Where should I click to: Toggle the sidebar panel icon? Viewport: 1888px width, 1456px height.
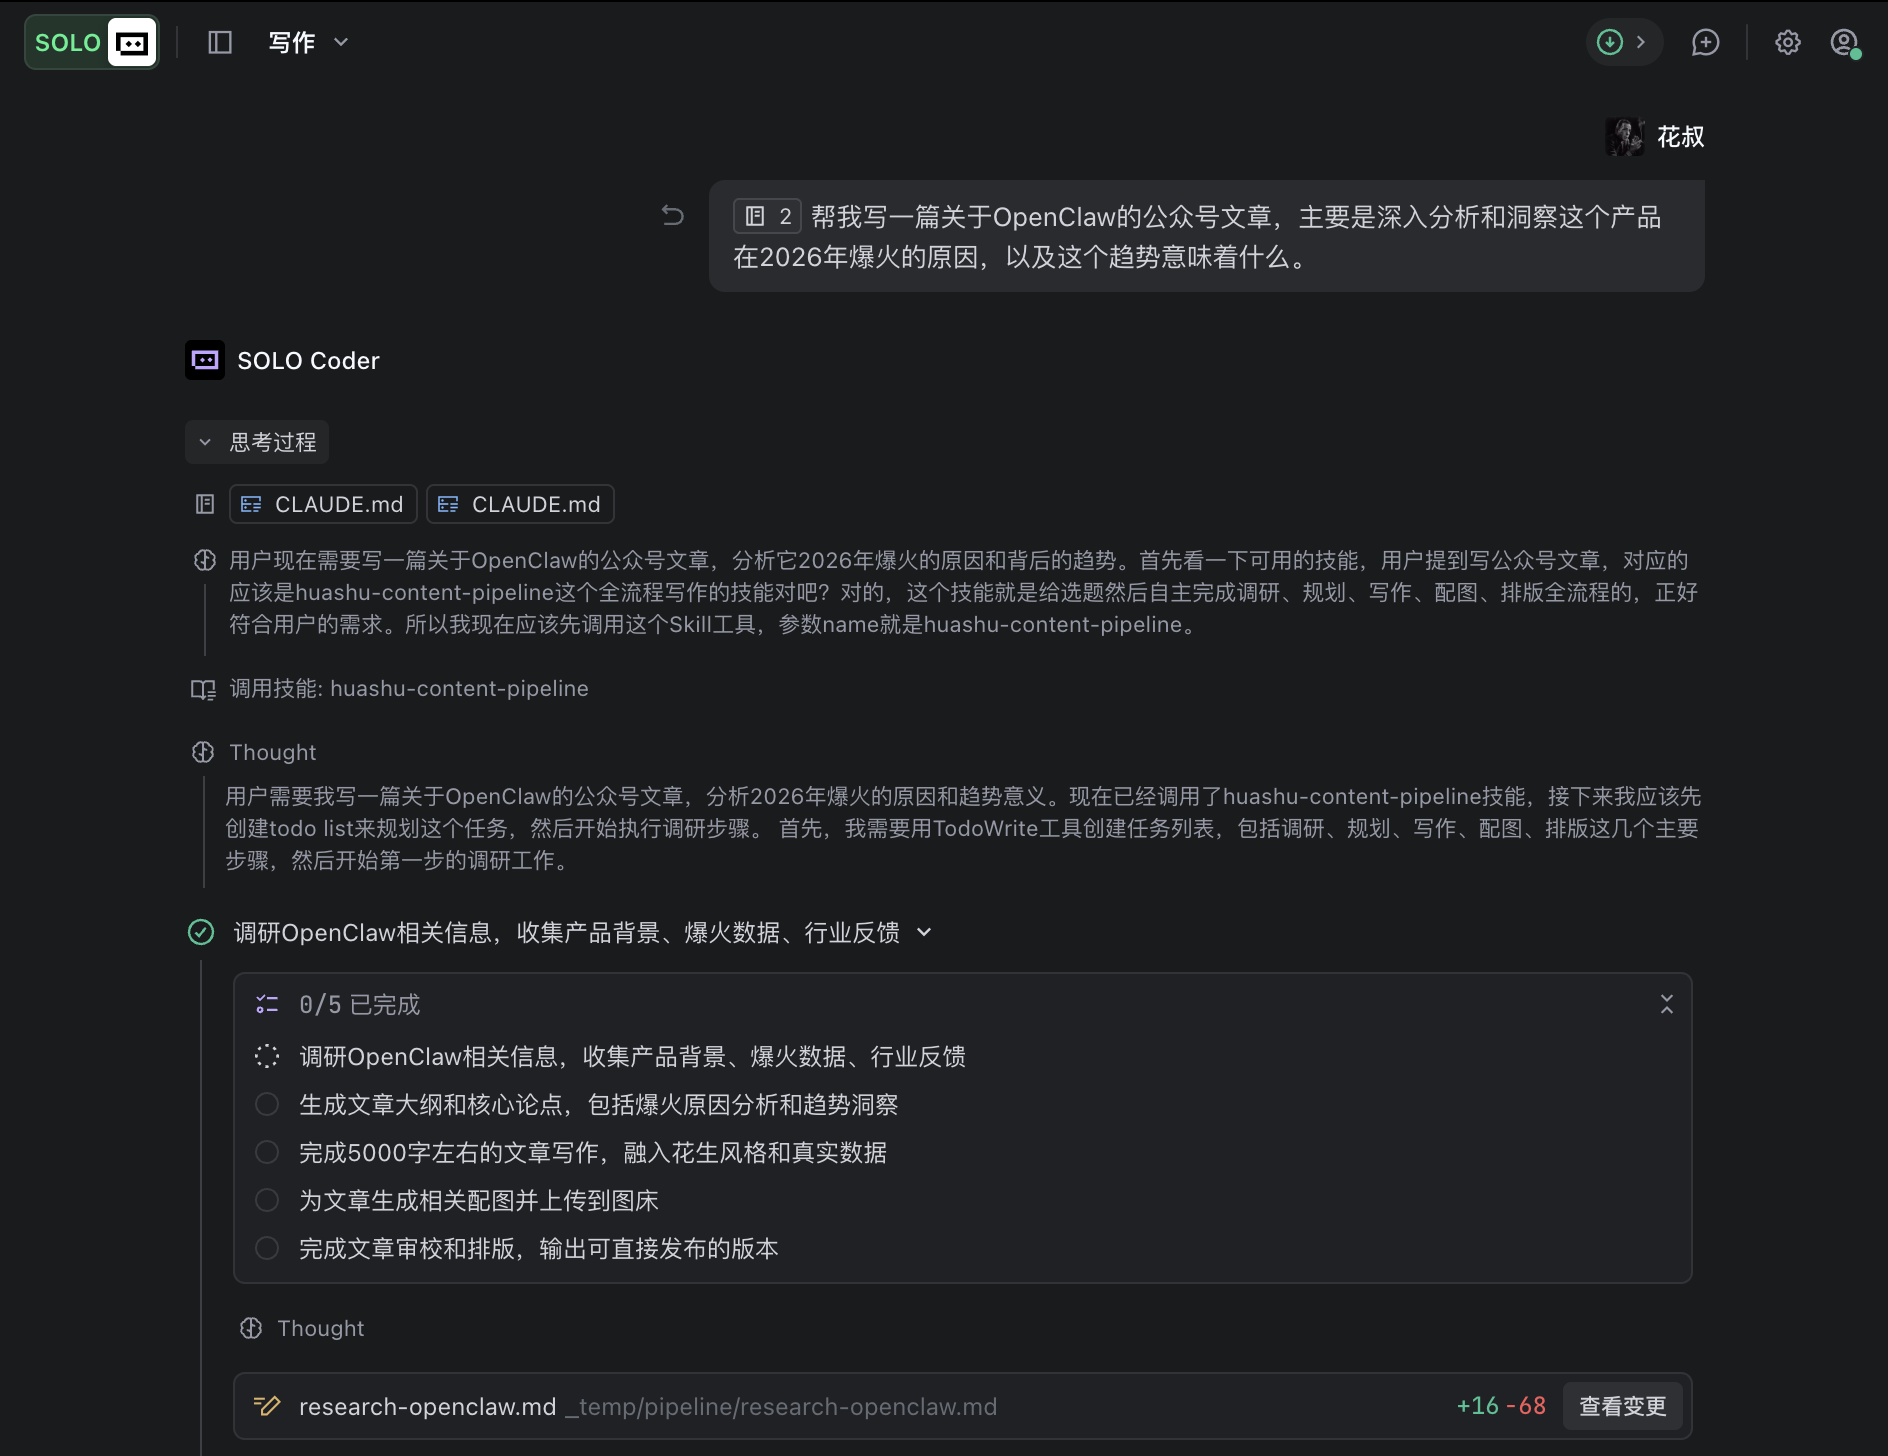pyautogui.click(x=219, y=42)
